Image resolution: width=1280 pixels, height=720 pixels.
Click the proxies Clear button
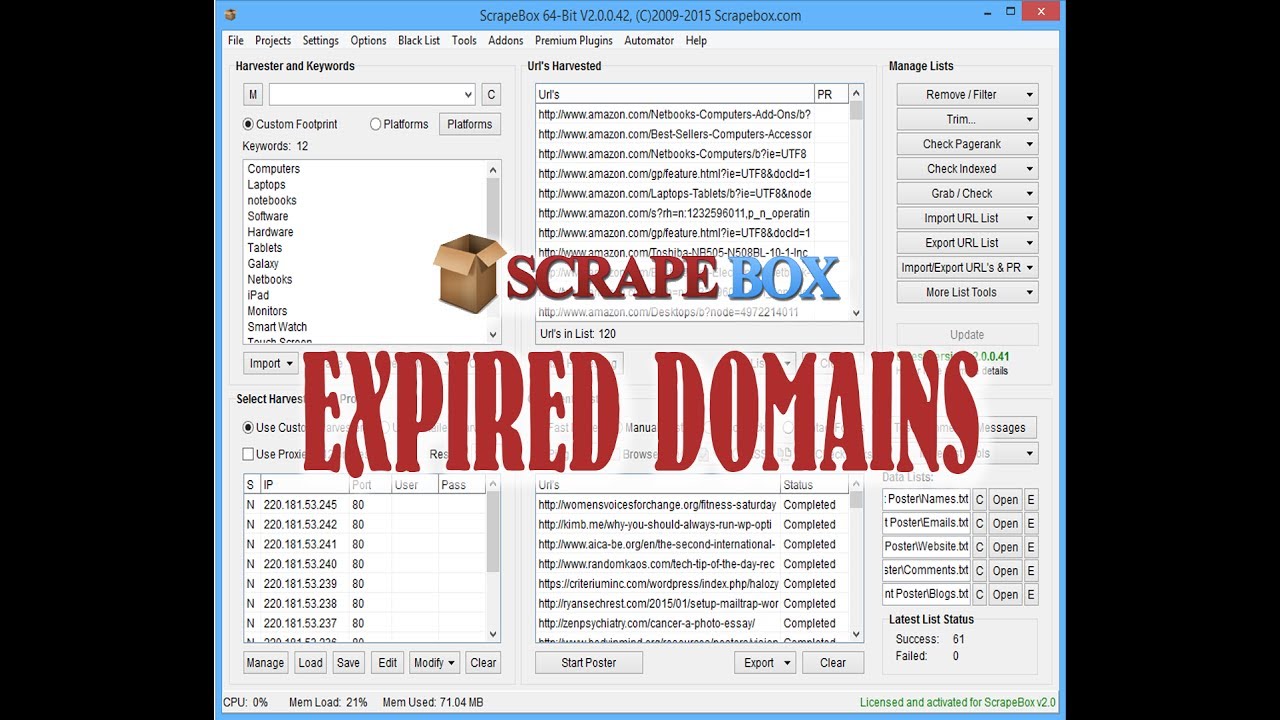click(x=483, y=663)
